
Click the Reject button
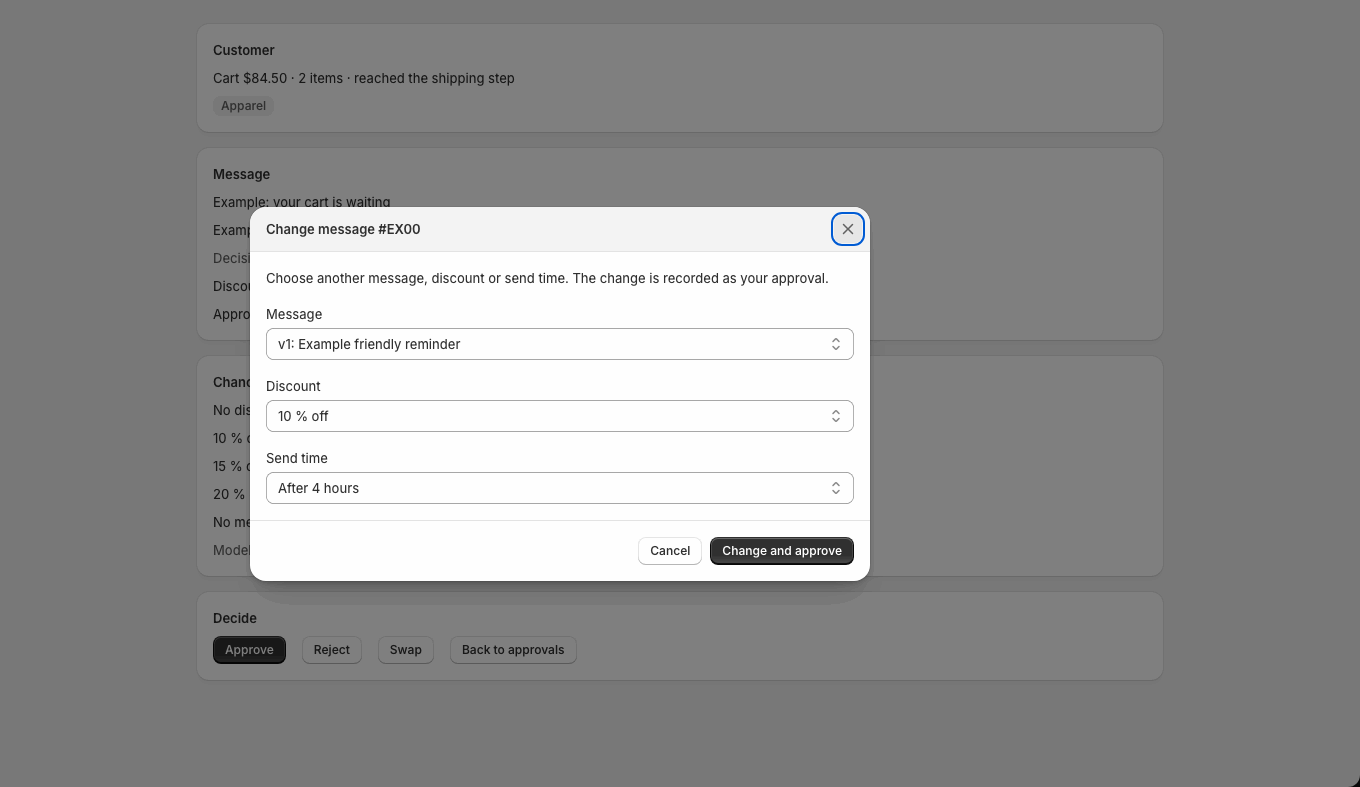point(332,650)
